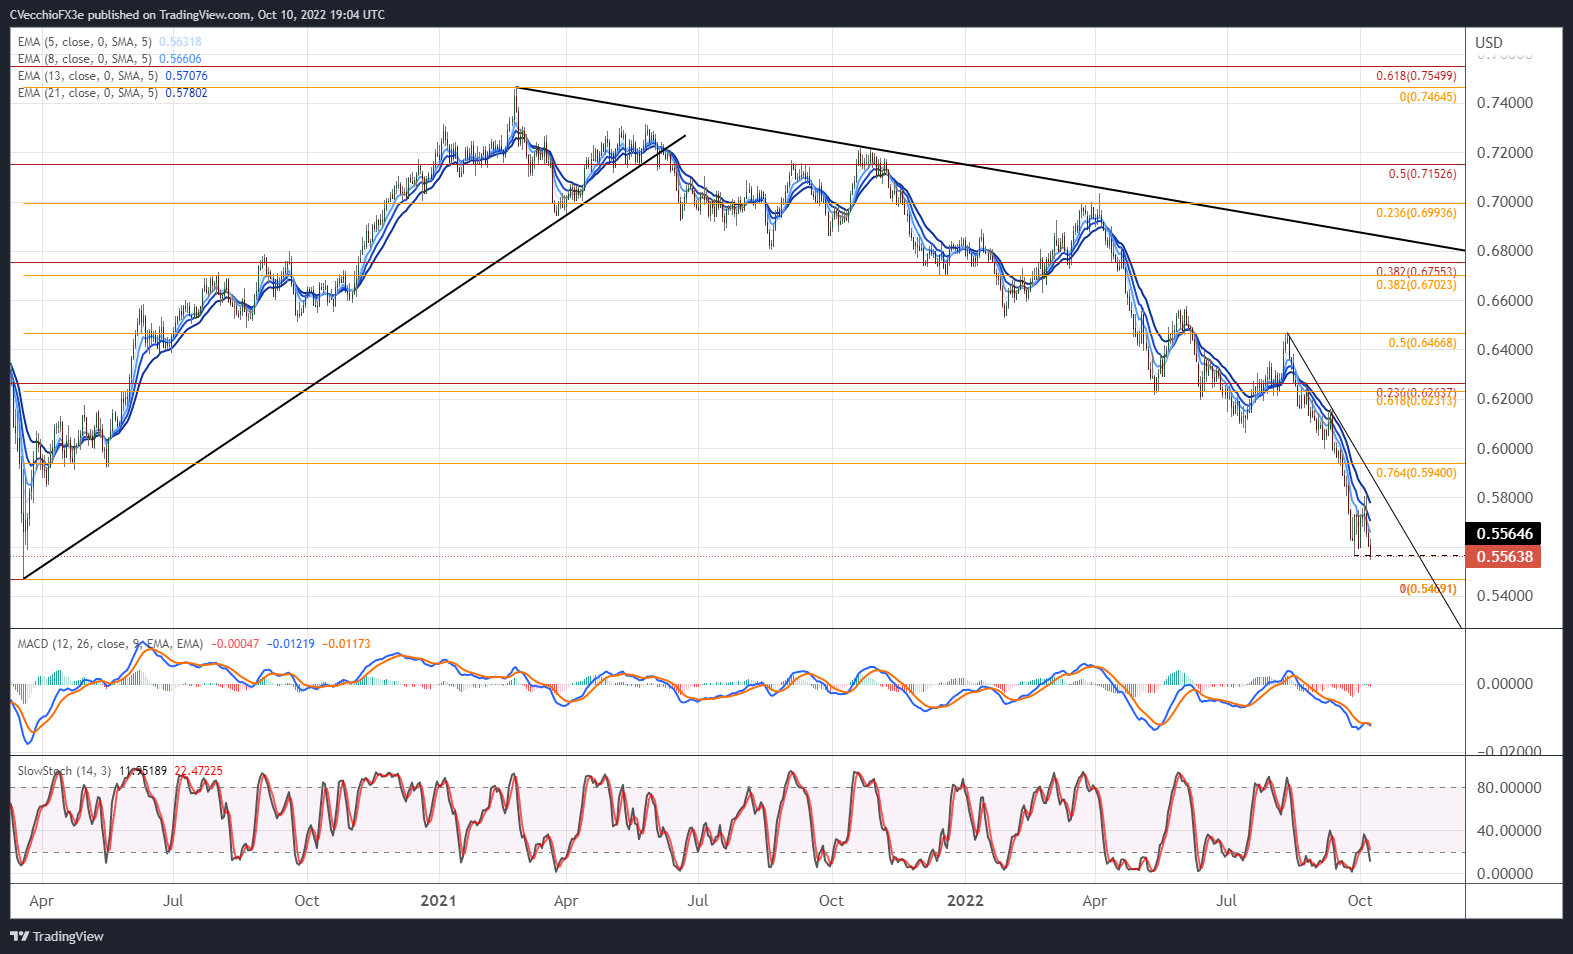Click the USD currency label on price axis
The height and width of the screenshot is (954, 1573).
[1489, 42]
